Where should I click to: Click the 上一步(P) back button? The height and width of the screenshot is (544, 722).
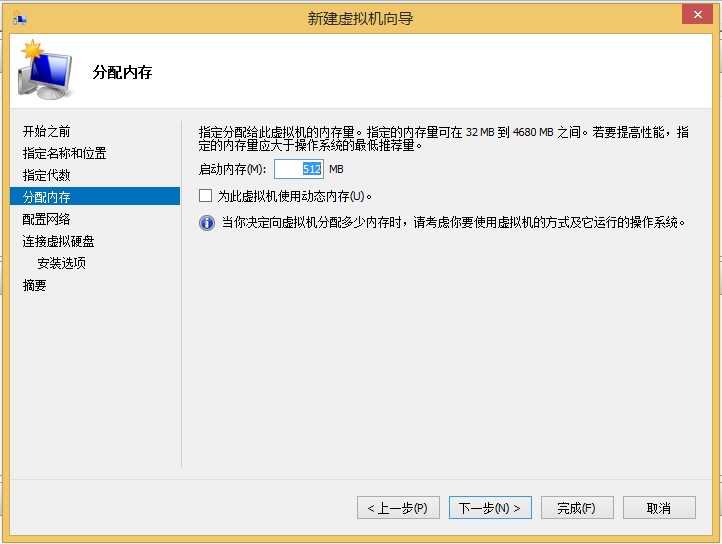pyautogui.click(x=398, y=508)
